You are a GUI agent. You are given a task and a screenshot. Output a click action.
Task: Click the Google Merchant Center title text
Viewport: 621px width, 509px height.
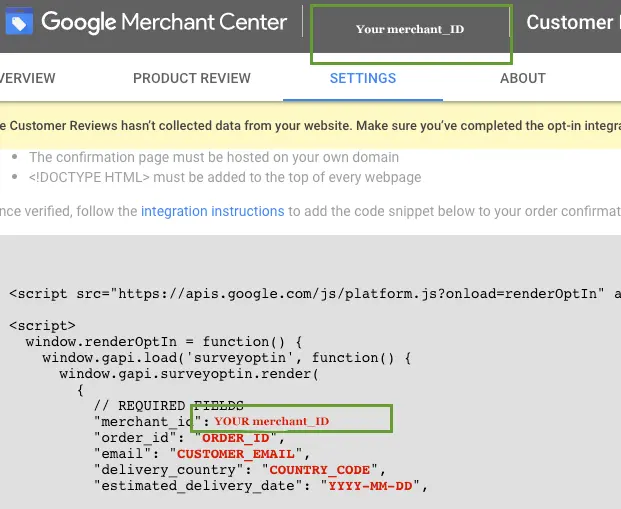pos(164,22)
